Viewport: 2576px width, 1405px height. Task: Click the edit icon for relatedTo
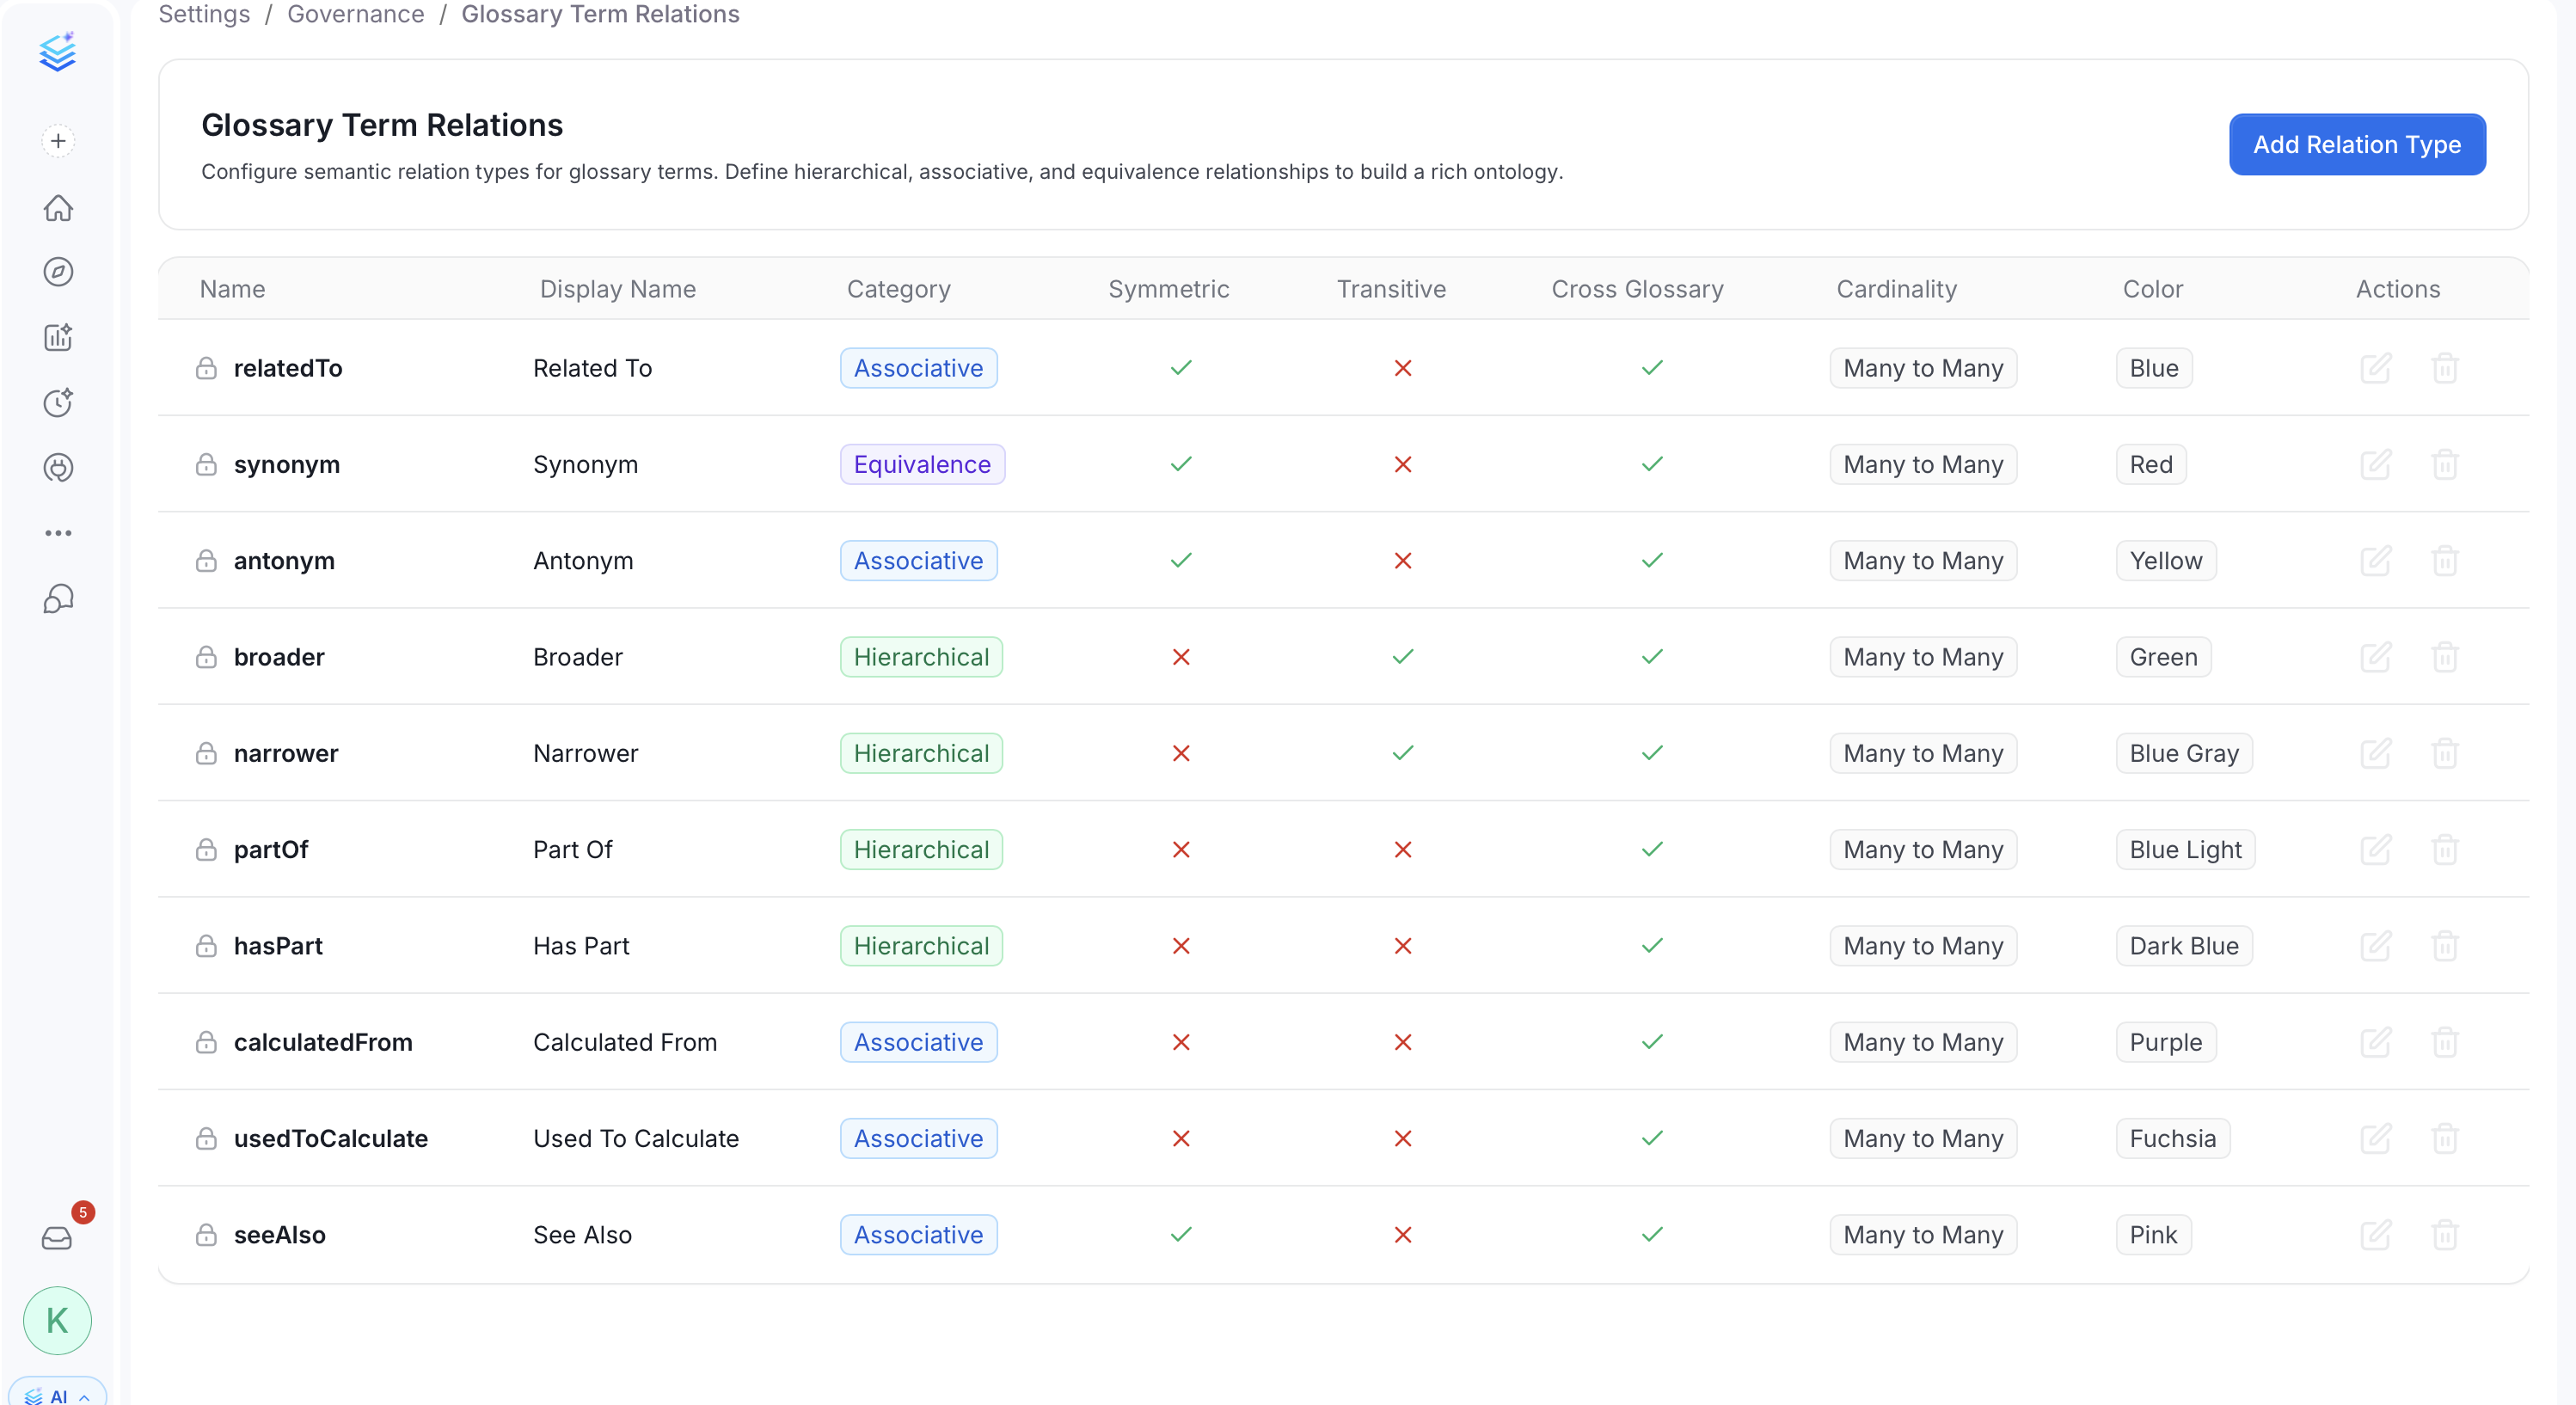click(2376, 368)
